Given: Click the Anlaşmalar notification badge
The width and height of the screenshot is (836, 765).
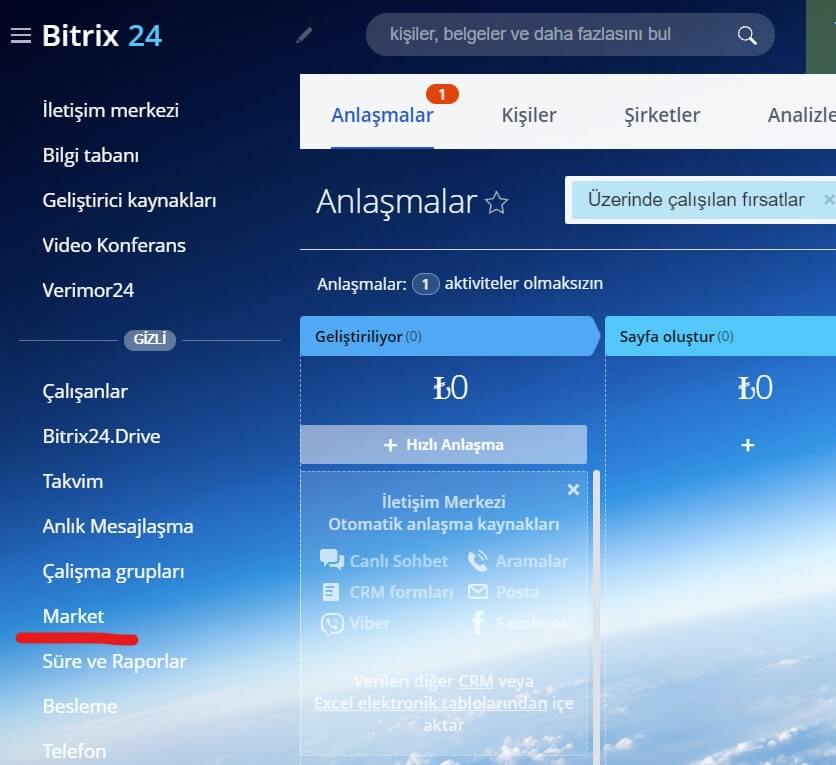Looking at the screenshot, I should (442, 94).
